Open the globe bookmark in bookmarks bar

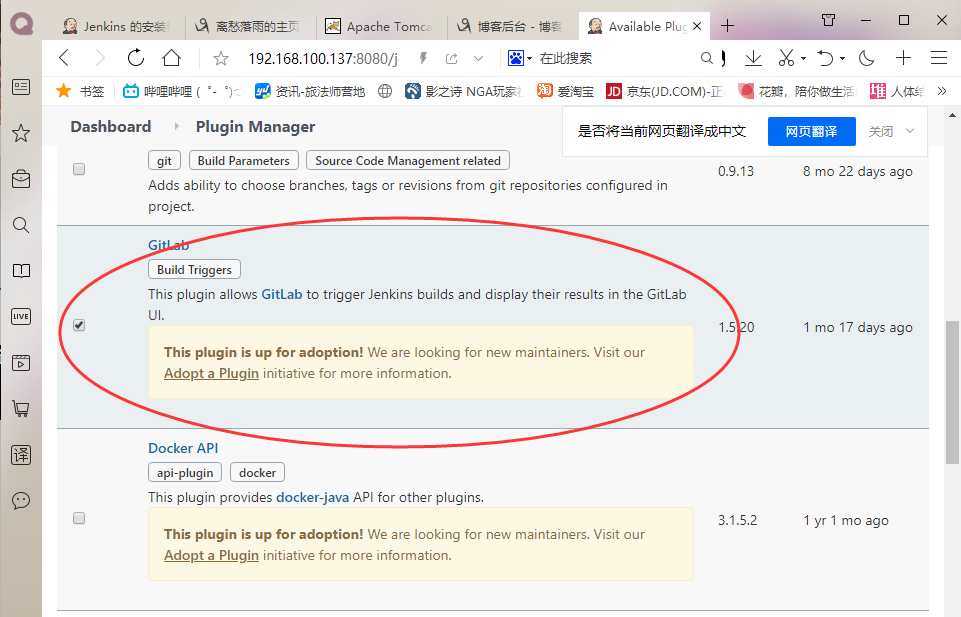click(x=385, y=91)
